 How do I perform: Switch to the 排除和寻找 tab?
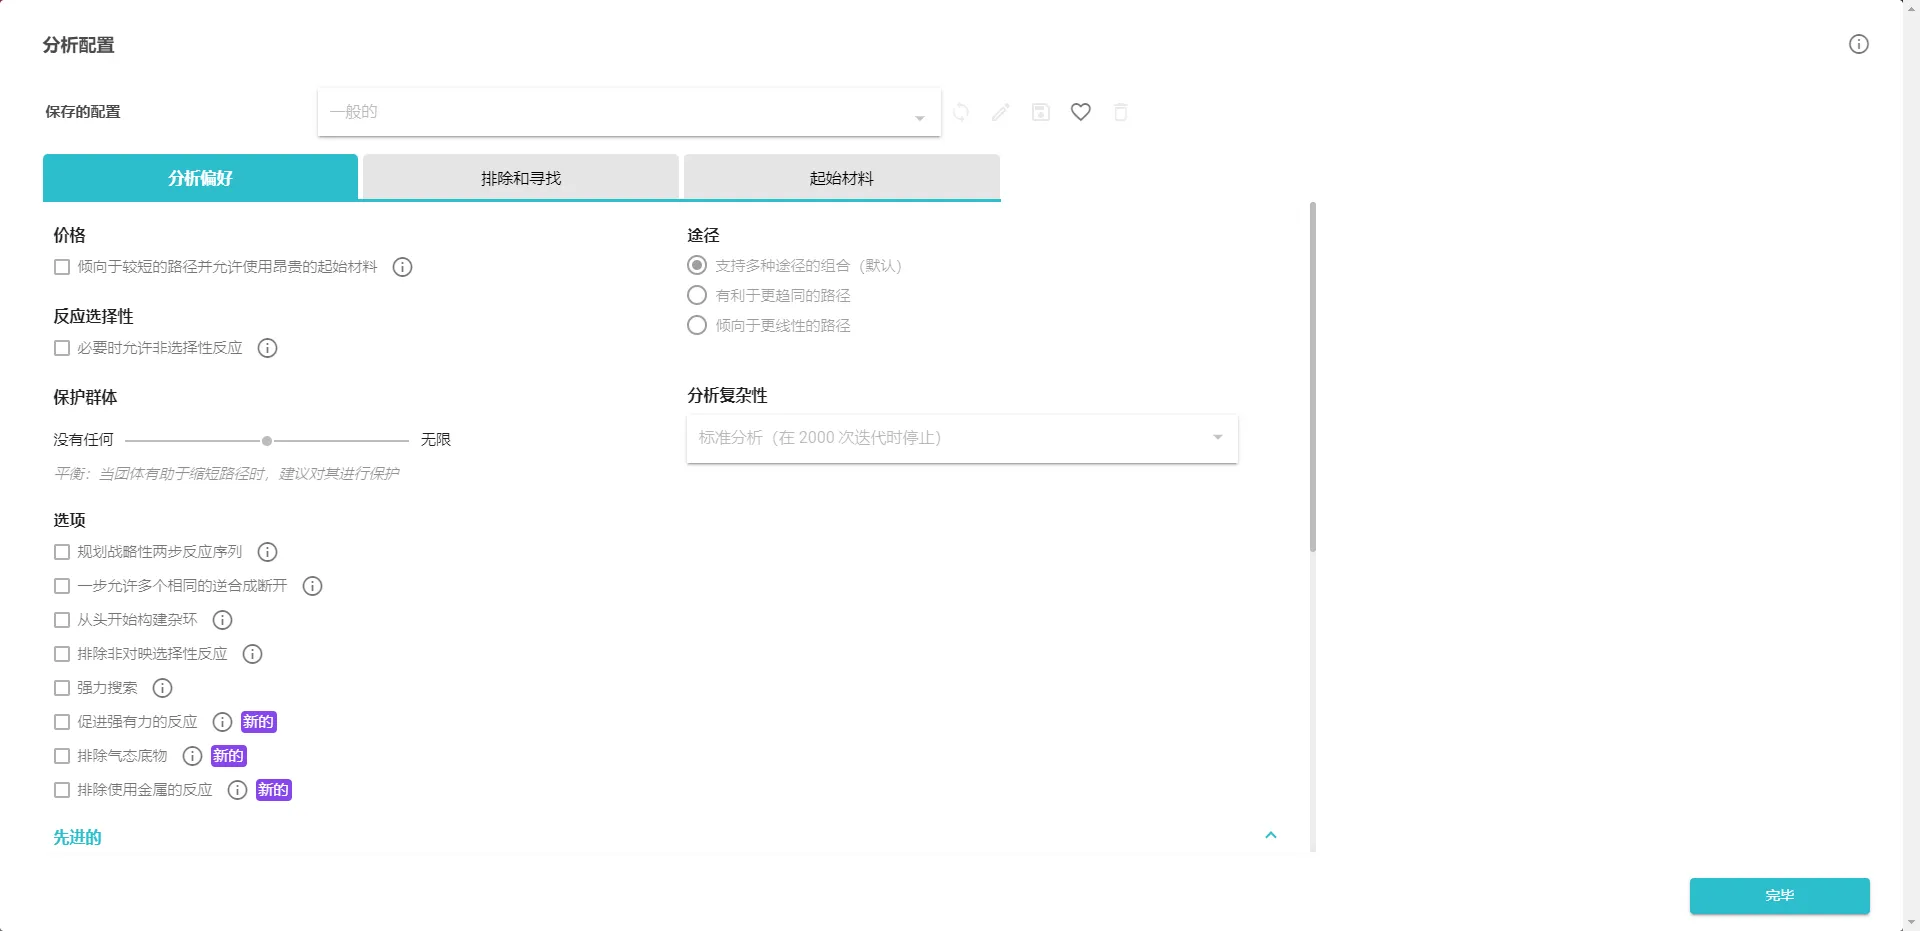520,178
